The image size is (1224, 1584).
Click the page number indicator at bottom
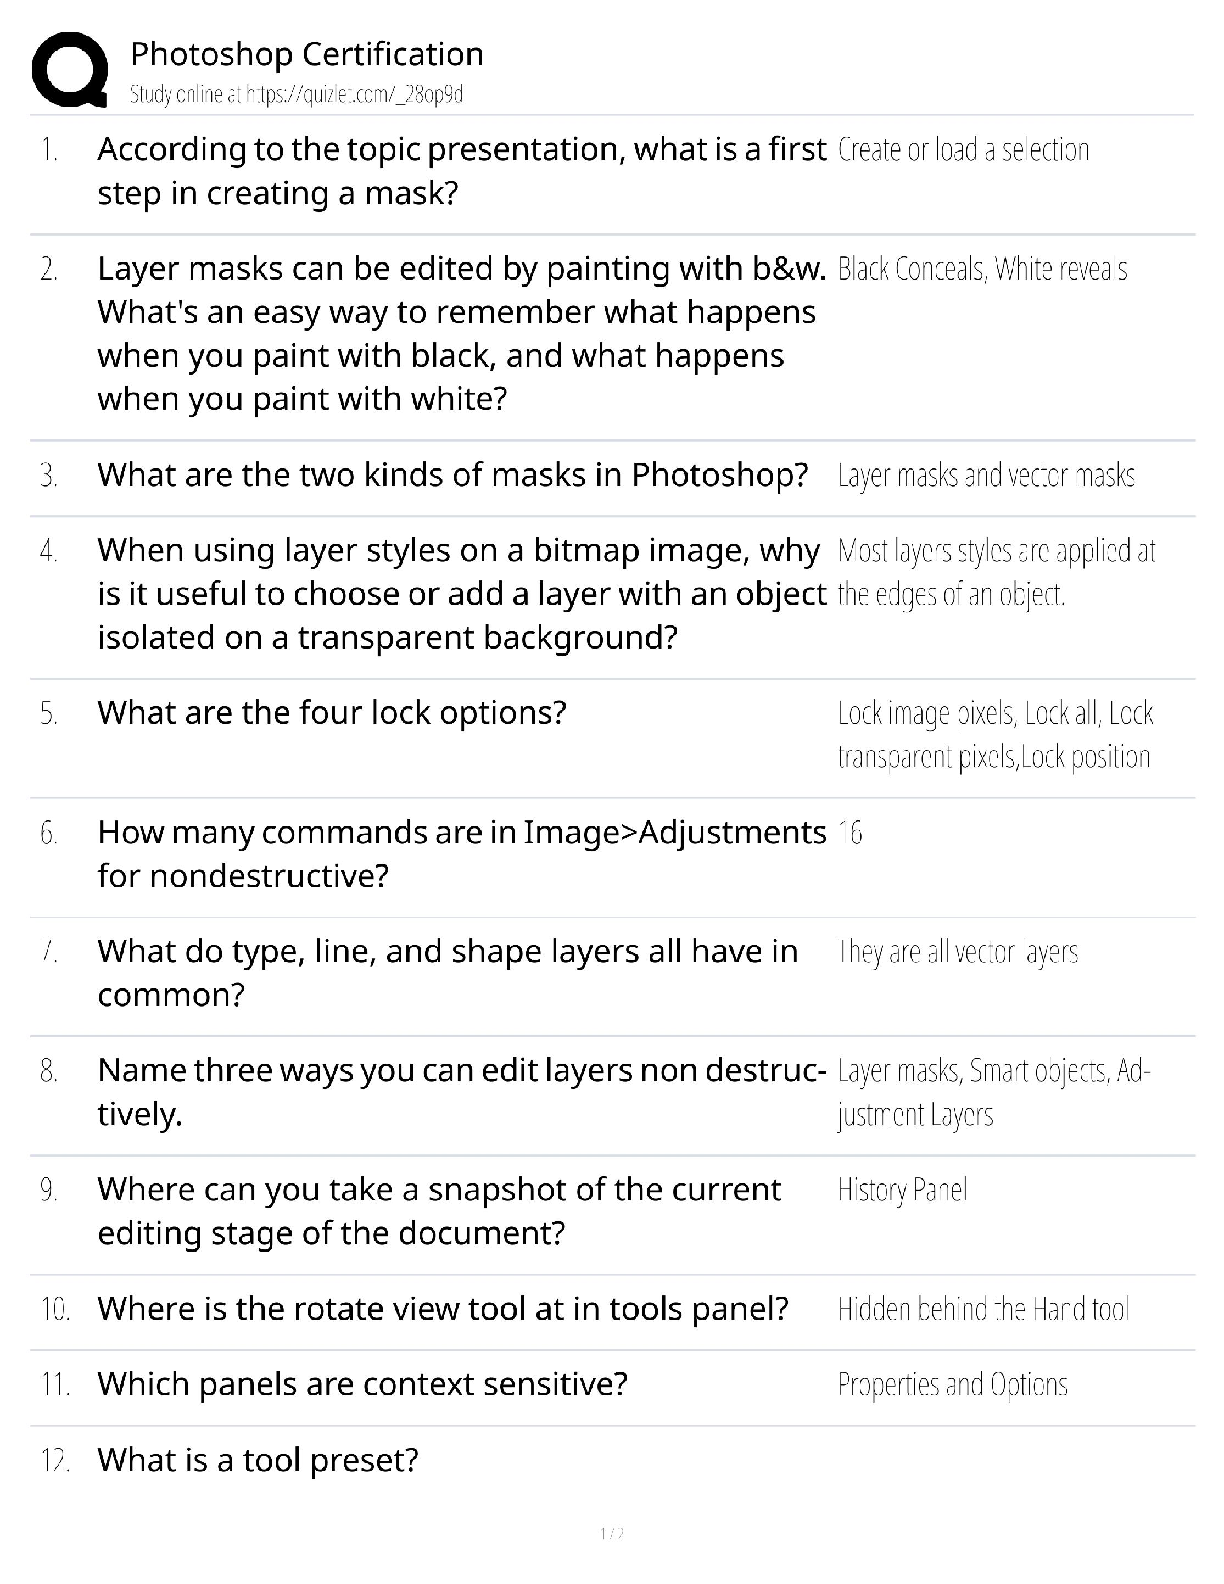pos(611,1533)
